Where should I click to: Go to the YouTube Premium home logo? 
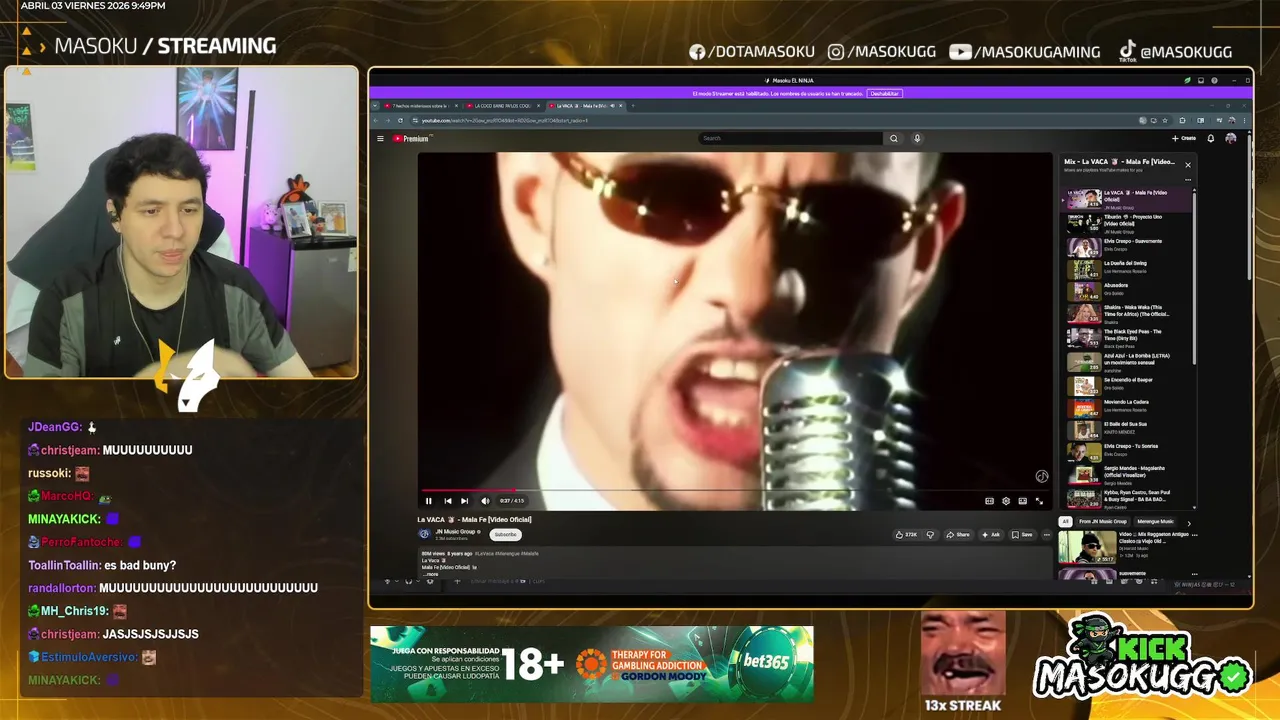[410, 139]
